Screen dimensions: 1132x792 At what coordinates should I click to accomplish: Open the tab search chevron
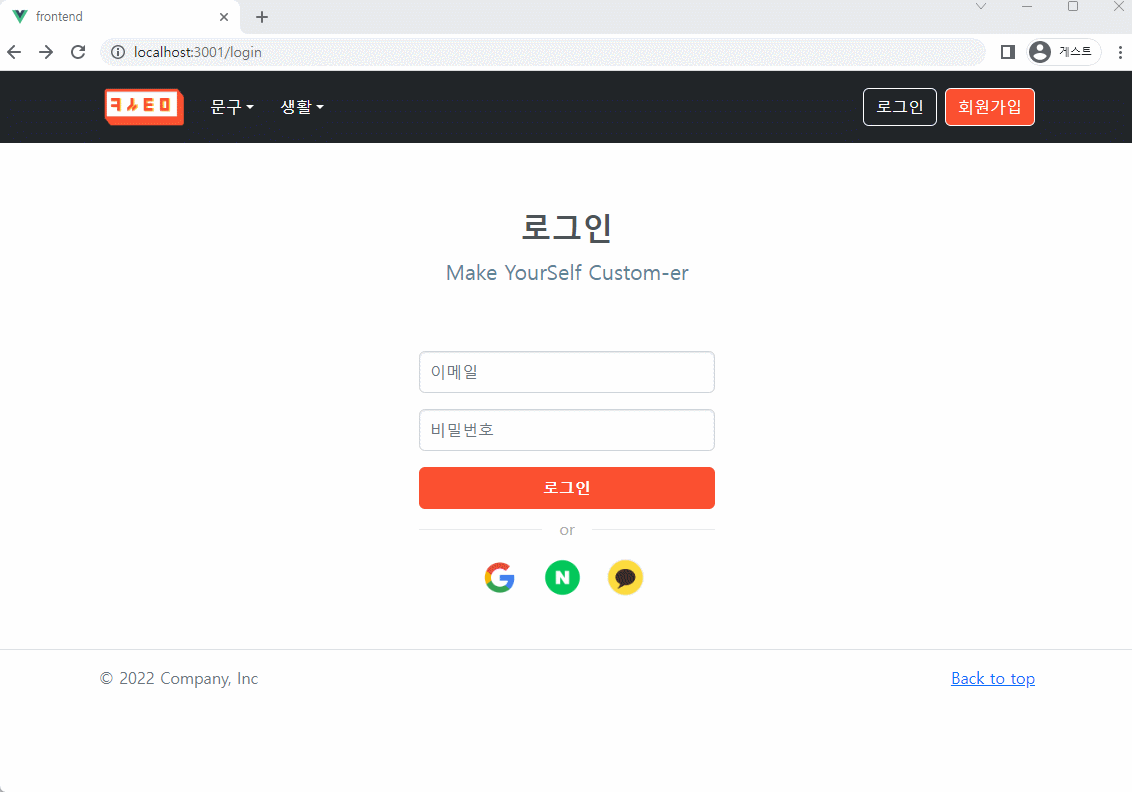tap(981, 6)
